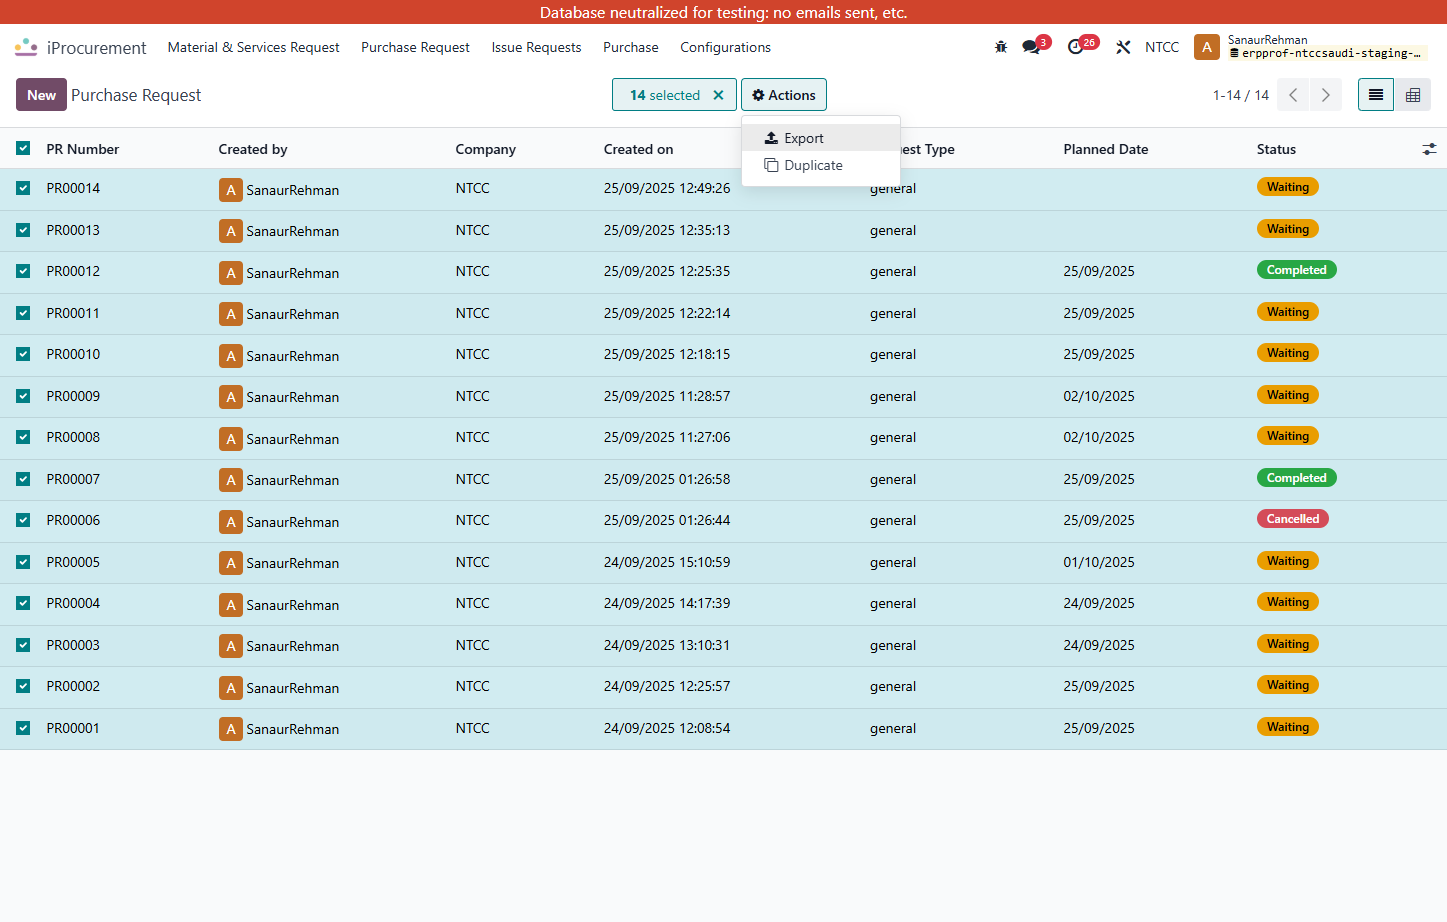Choose Duplicate from the Actions menu
Viewport: 1447px width, 922px height.
pos(821,165)
